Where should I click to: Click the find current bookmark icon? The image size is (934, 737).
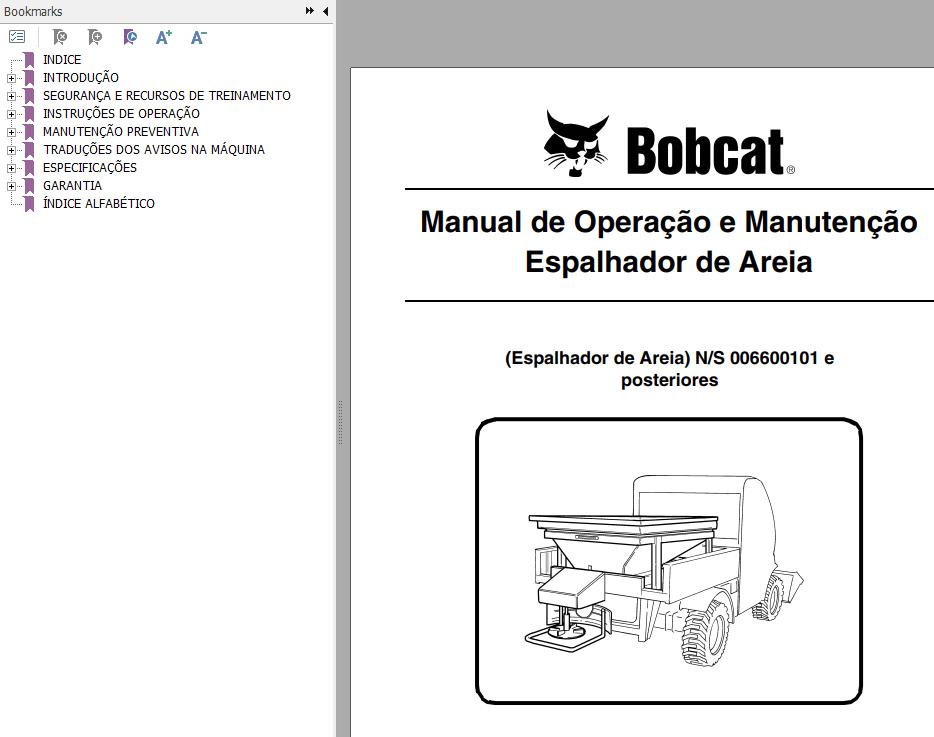click(x=130, y=38)
